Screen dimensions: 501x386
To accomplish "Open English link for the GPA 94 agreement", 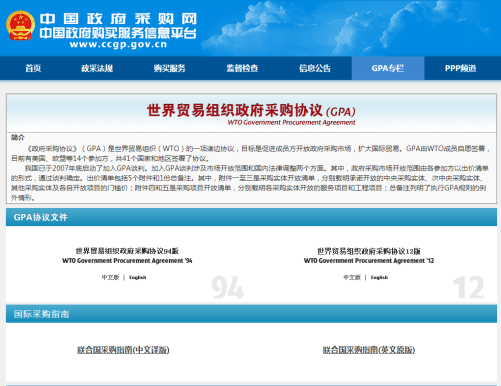I will tap(138, 277).
